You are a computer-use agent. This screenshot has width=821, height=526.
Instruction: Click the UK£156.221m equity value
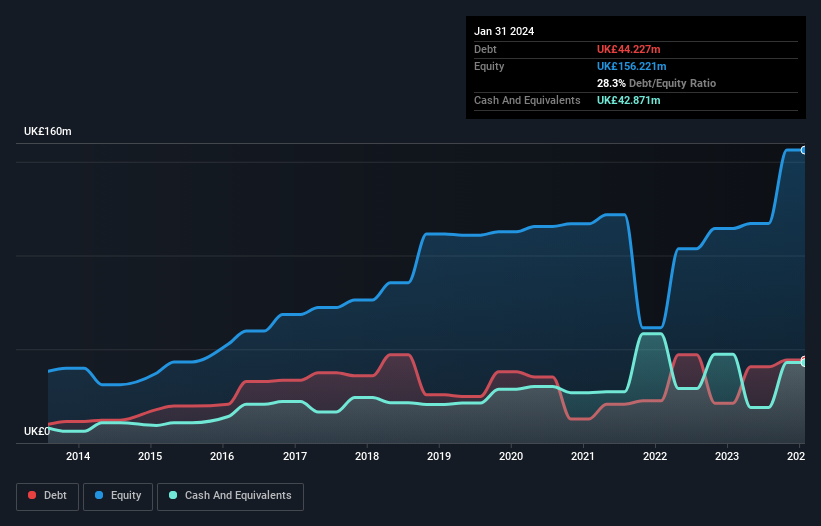coord(631,66)
